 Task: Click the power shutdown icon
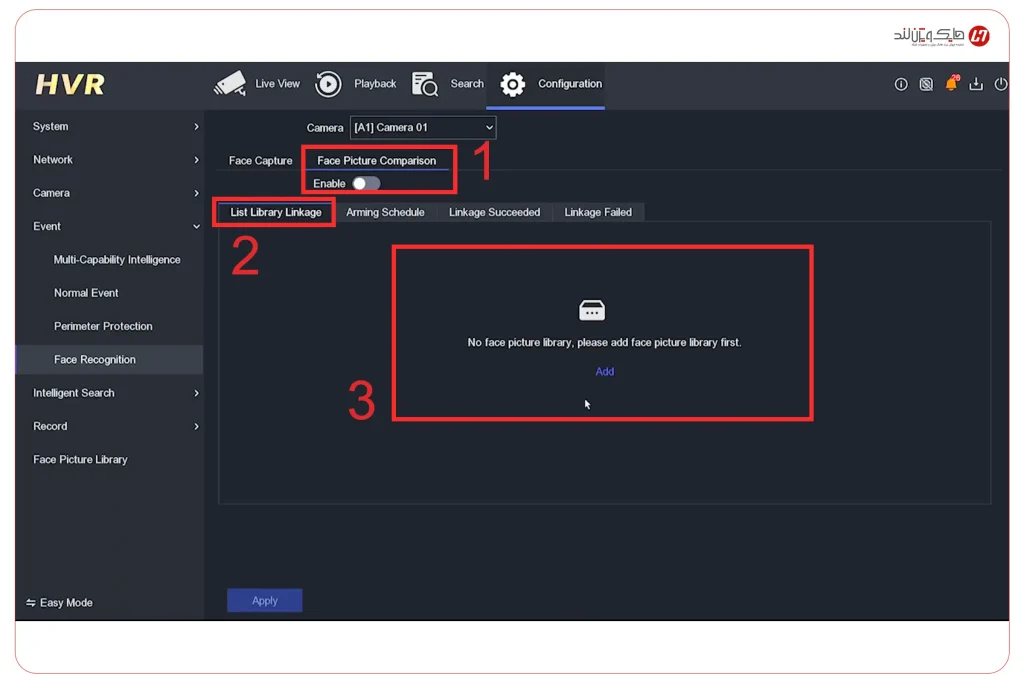pos(1001,85)
